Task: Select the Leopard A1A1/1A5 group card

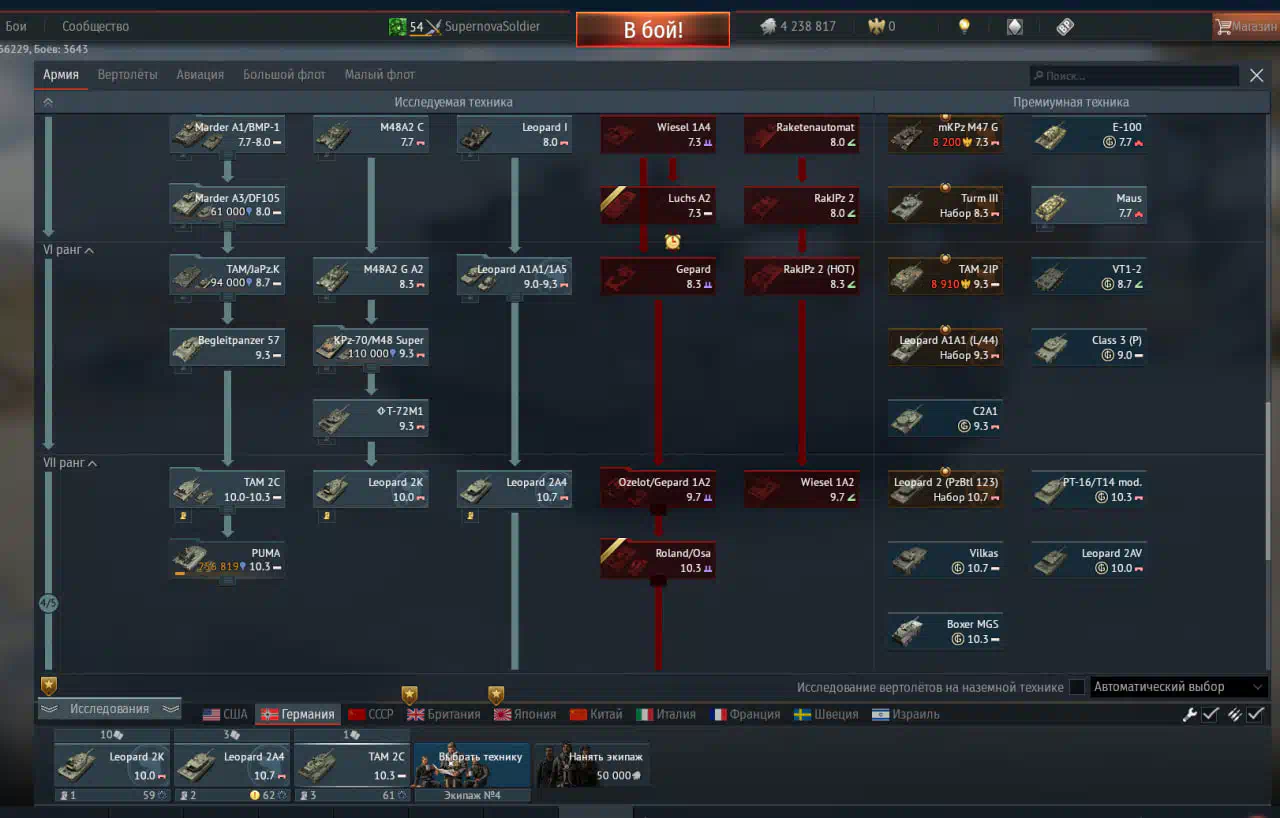Action: click(515, 276)
